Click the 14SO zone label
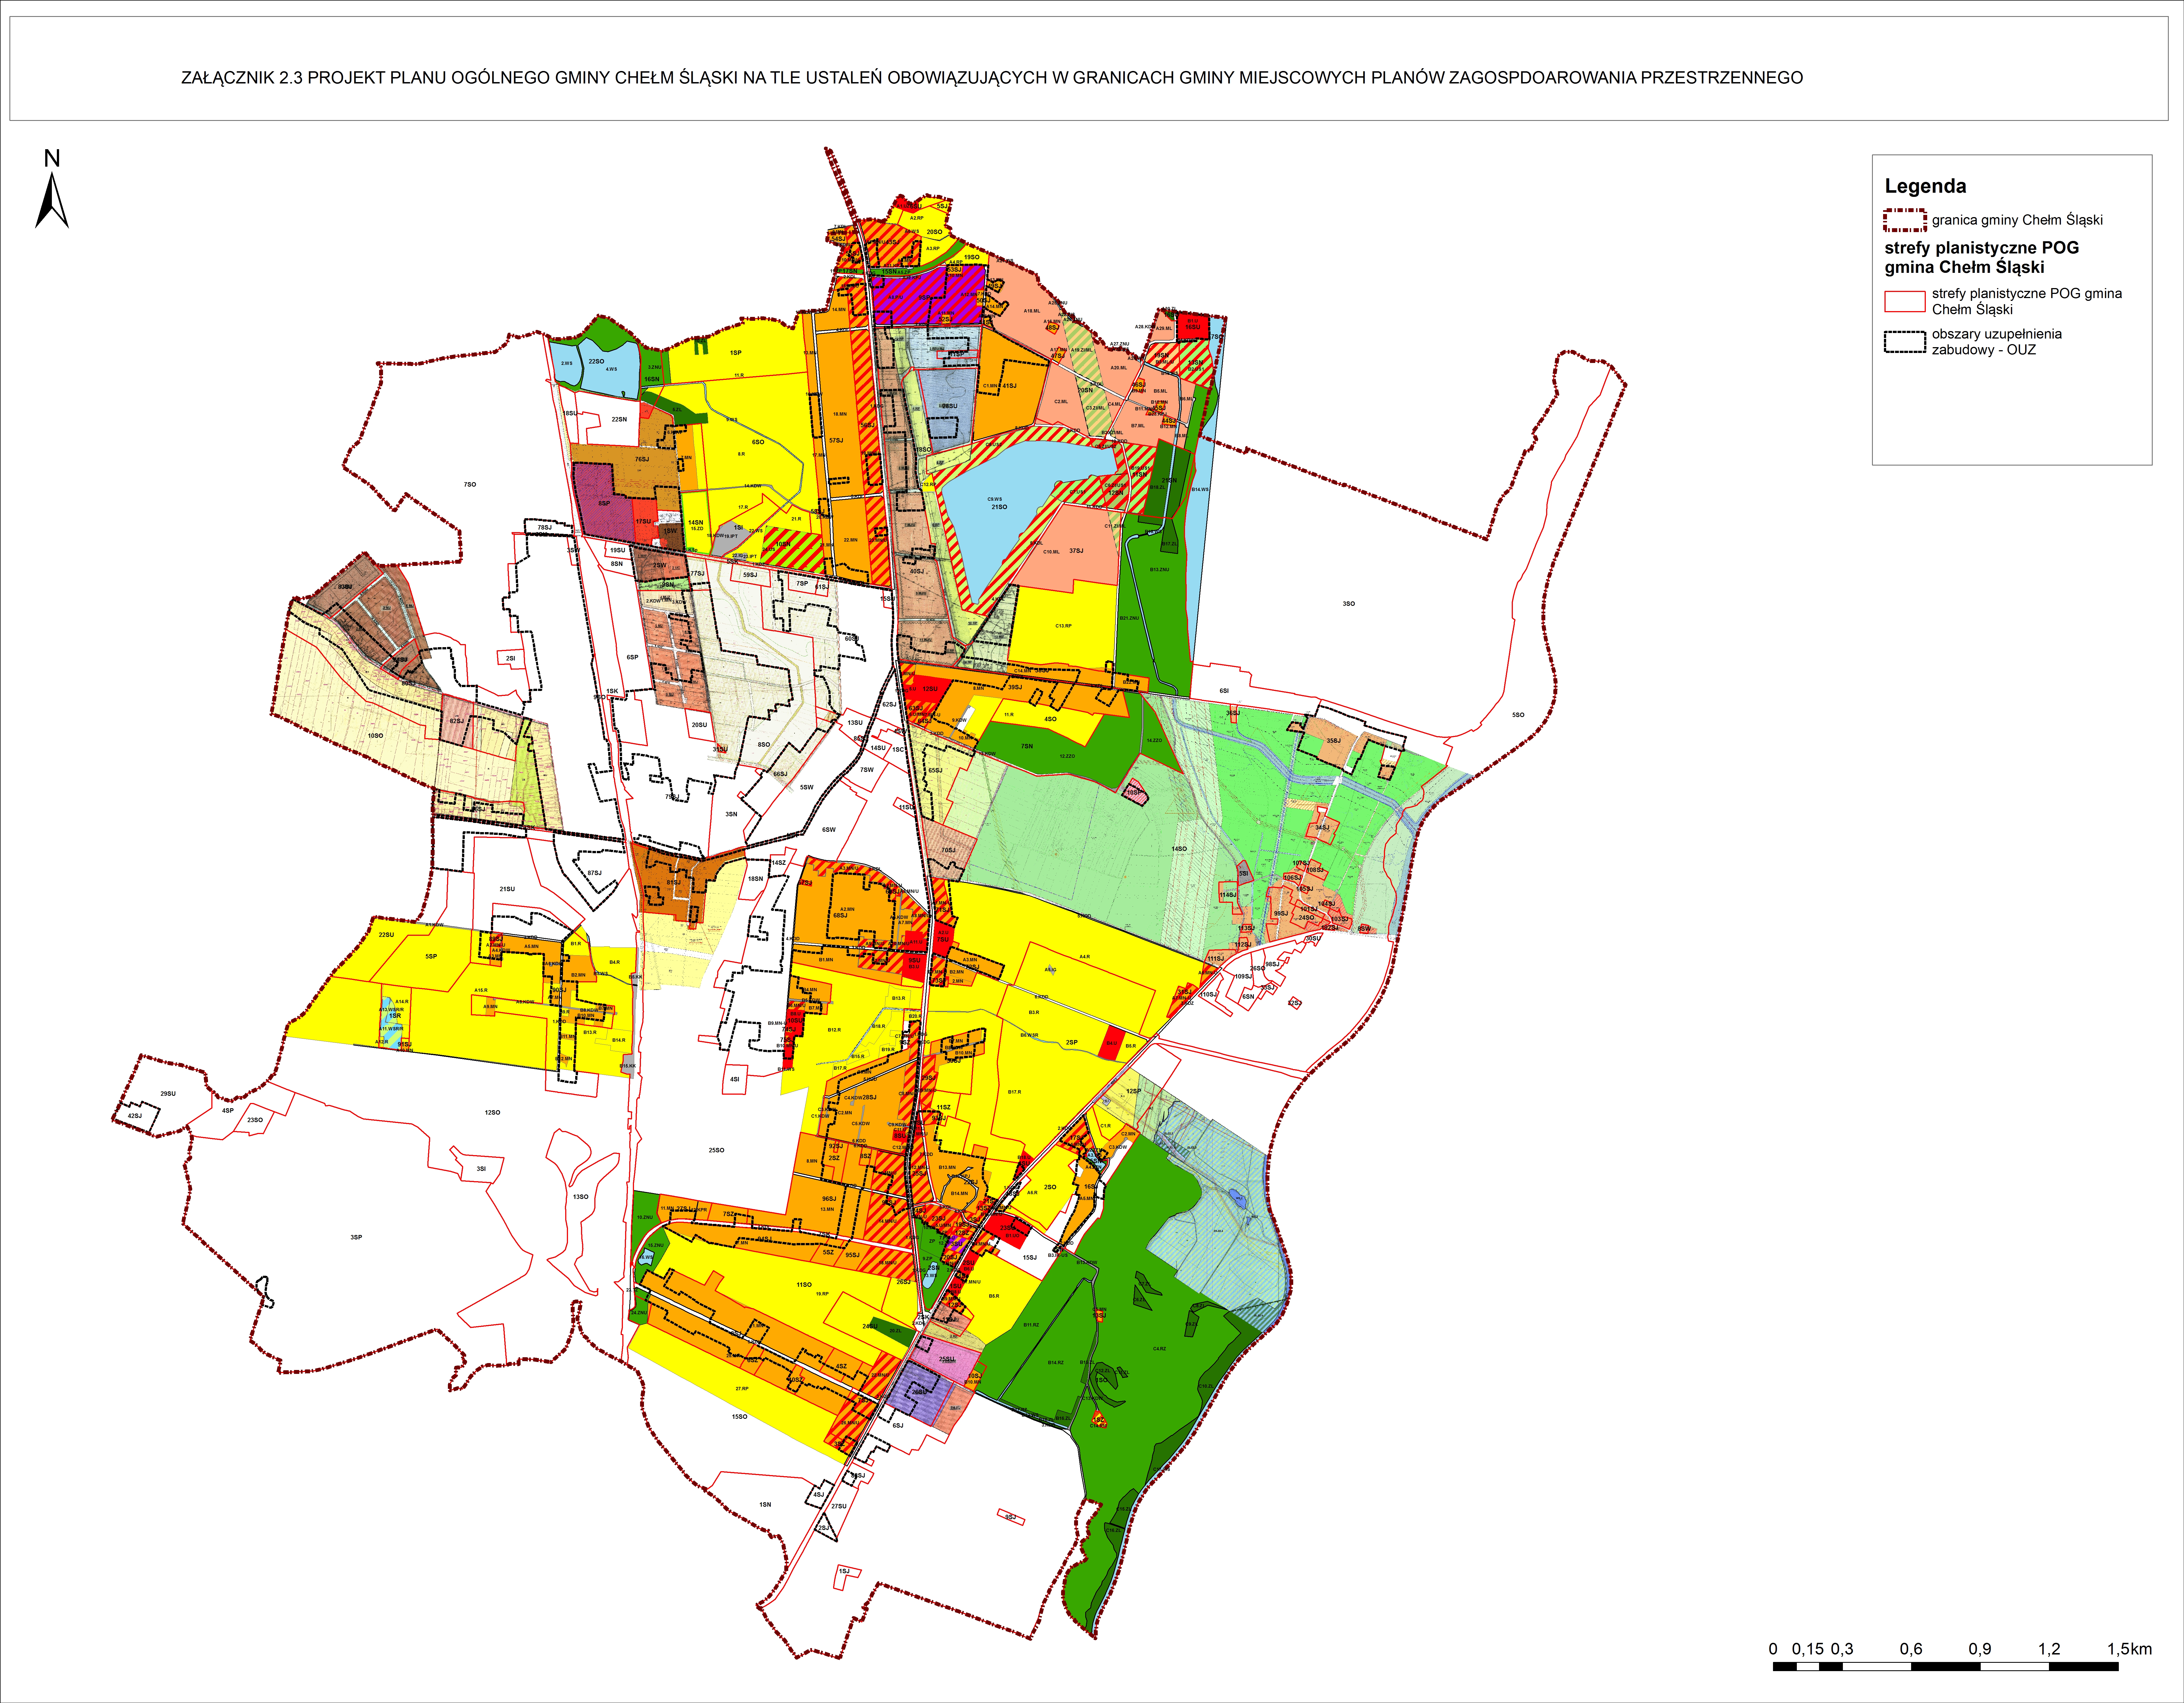This screenshot has width=2184, height=1703. [x=1179, y=849]
